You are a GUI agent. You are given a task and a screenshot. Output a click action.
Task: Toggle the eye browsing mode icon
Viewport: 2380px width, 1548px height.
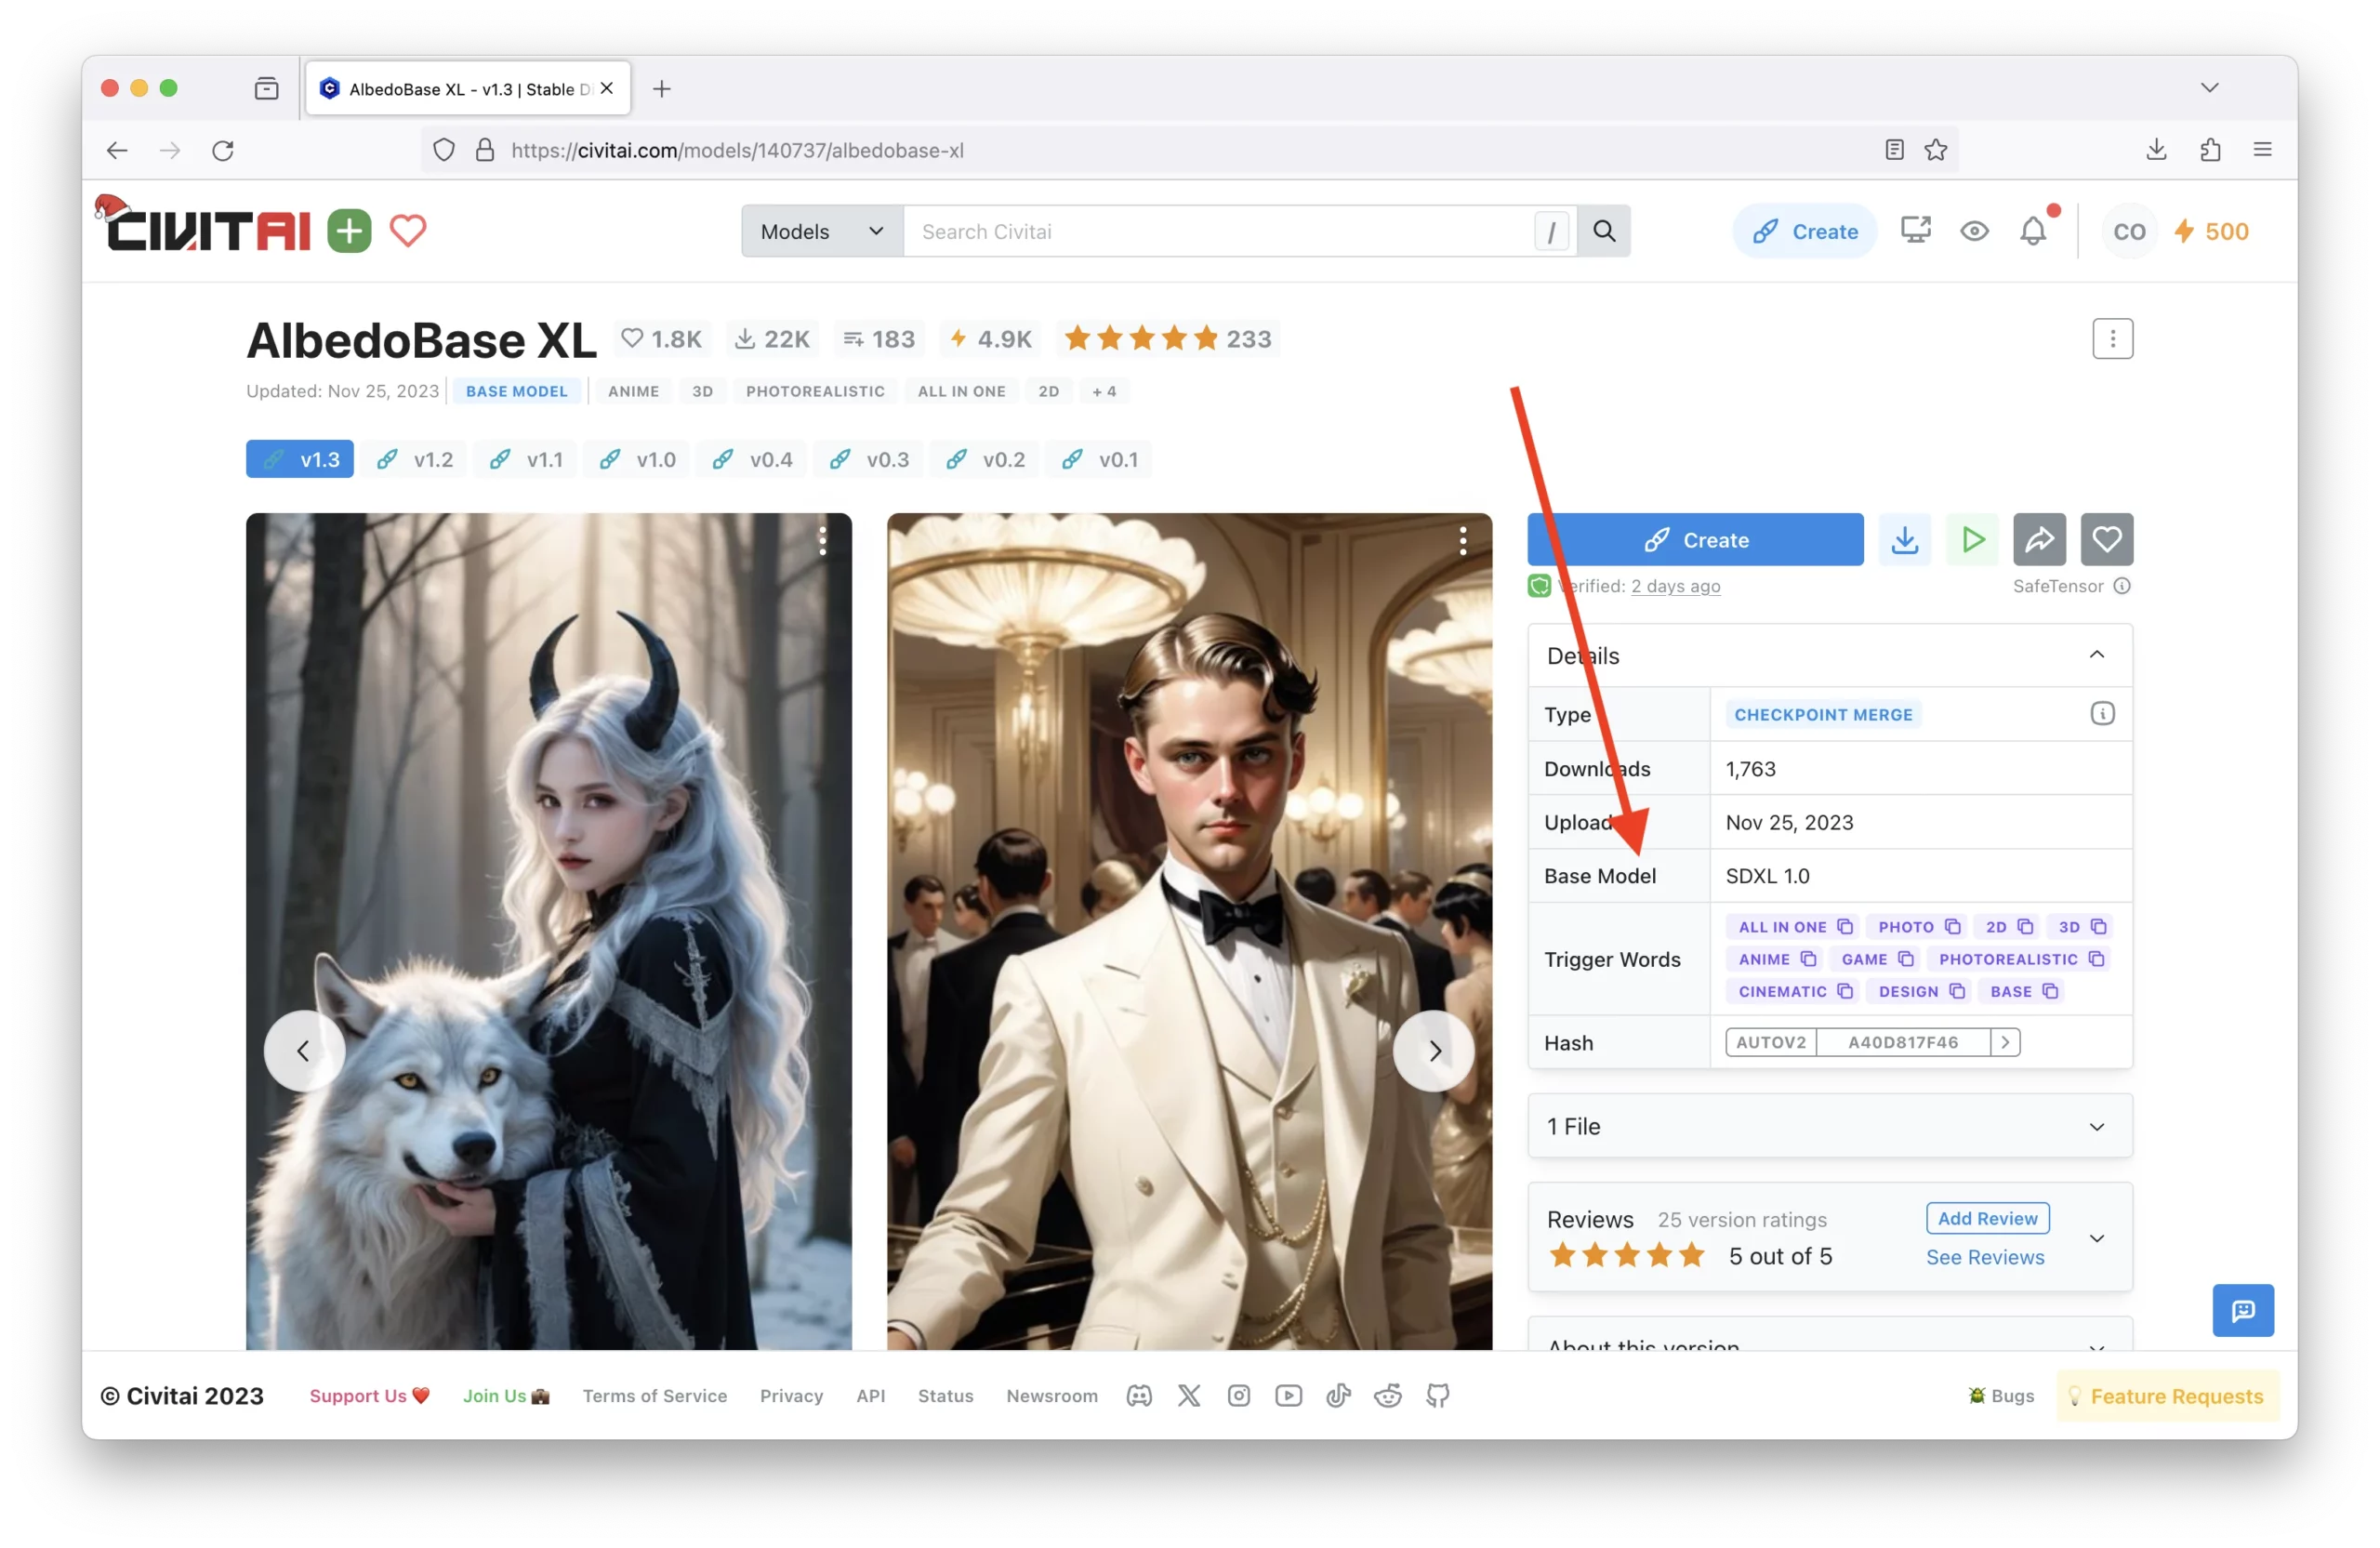pos(1974,231)
